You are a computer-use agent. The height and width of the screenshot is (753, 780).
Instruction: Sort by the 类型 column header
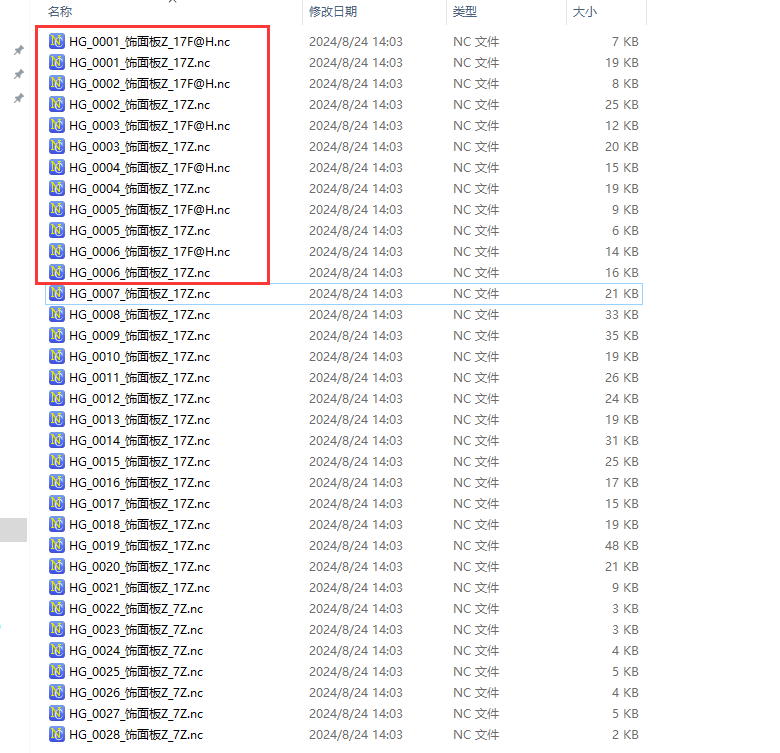click(x=465, y=11)
